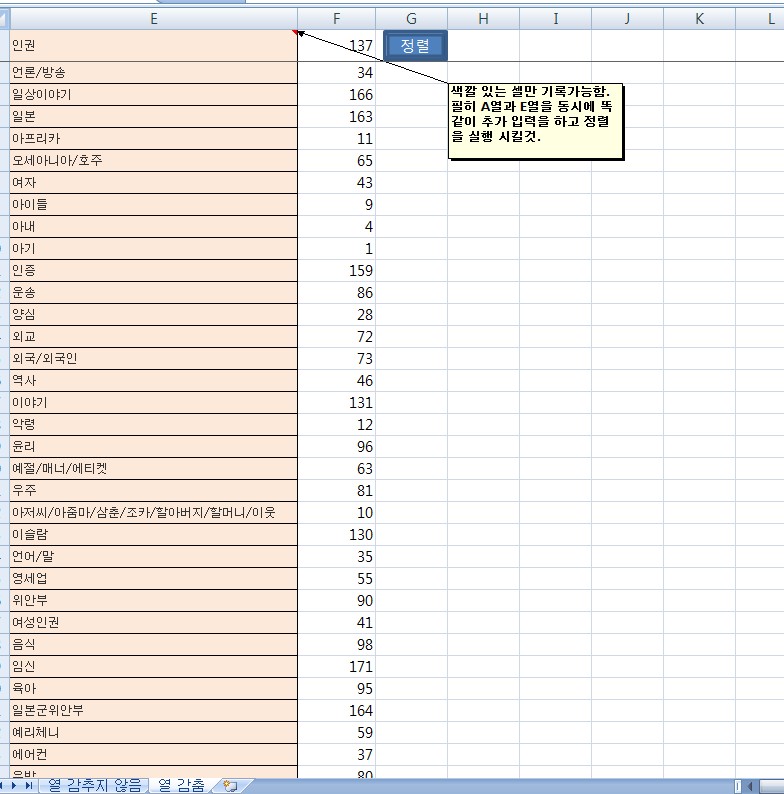
Task: Select the cell labeled 예절/매너/에티켓
Action: click(x=153, y=468)
